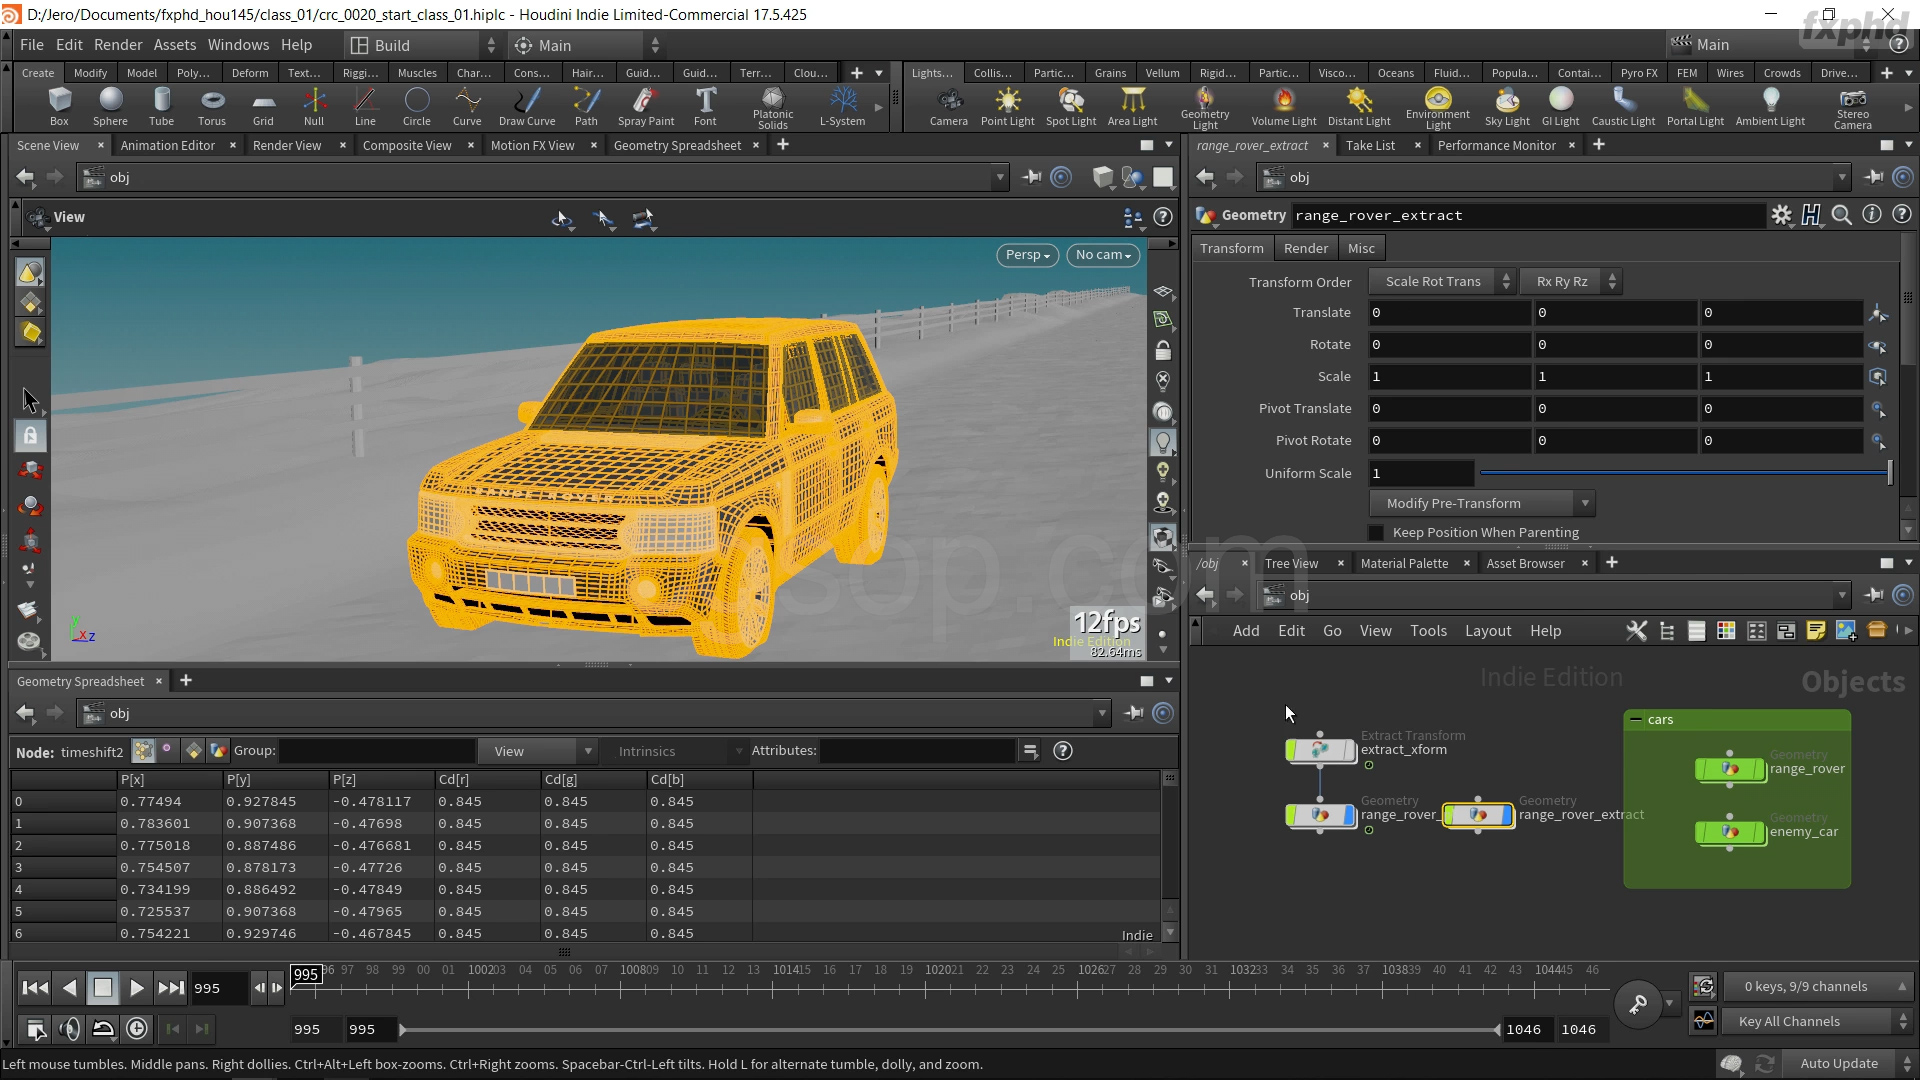Open the Persp viewport menu
This screenshot has height=1080, width=1920.
tap(1027, 255)
